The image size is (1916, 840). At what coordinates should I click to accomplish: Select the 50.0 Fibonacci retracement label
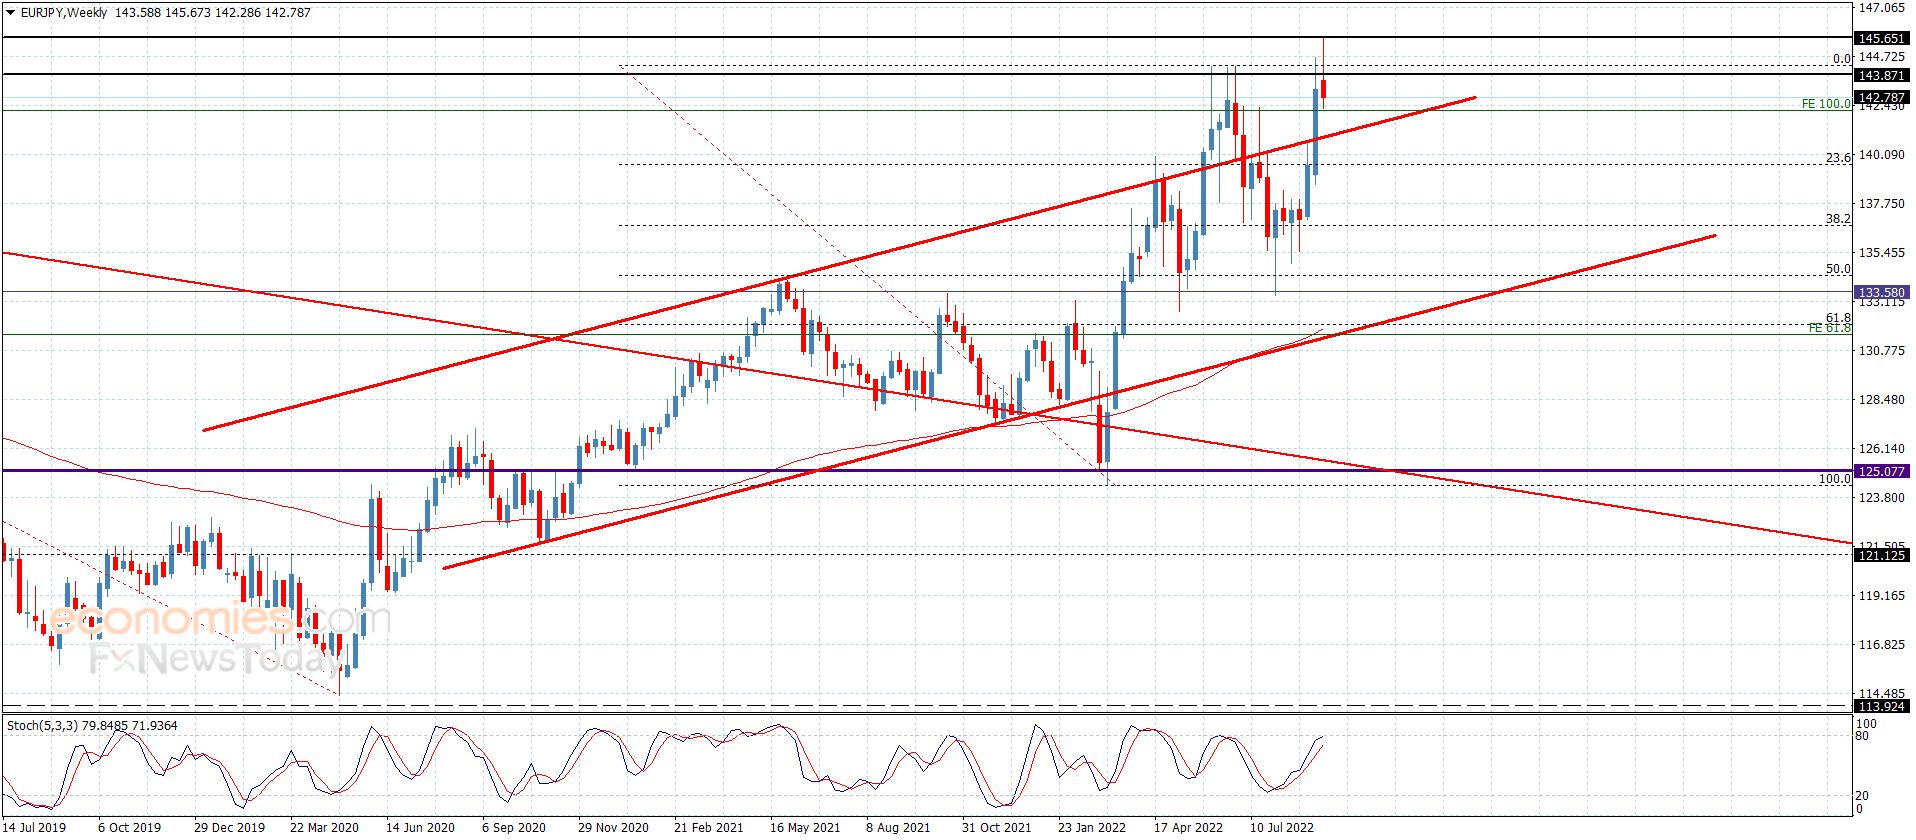(1838, 269)
